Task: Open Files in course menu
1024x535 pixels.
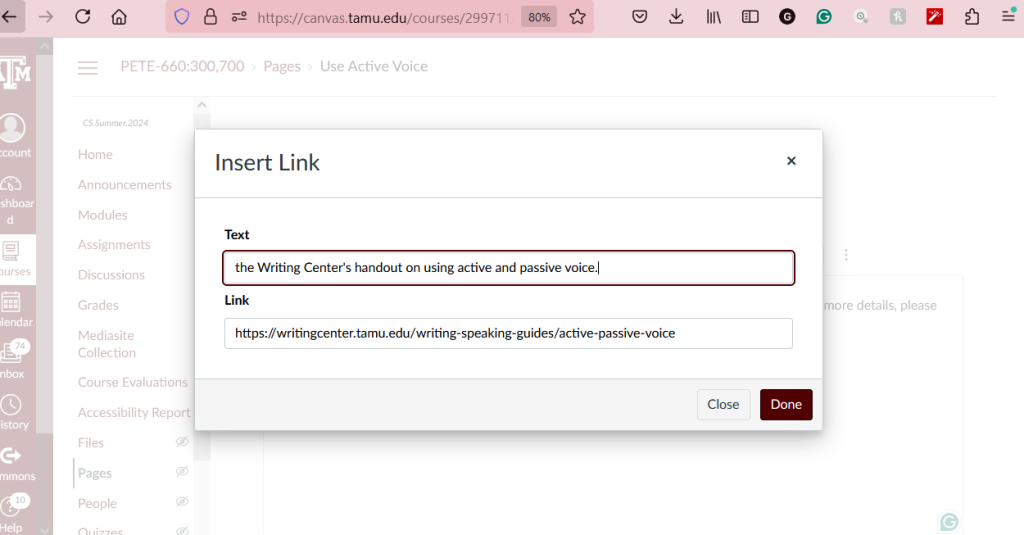Action: click(91, 443)
